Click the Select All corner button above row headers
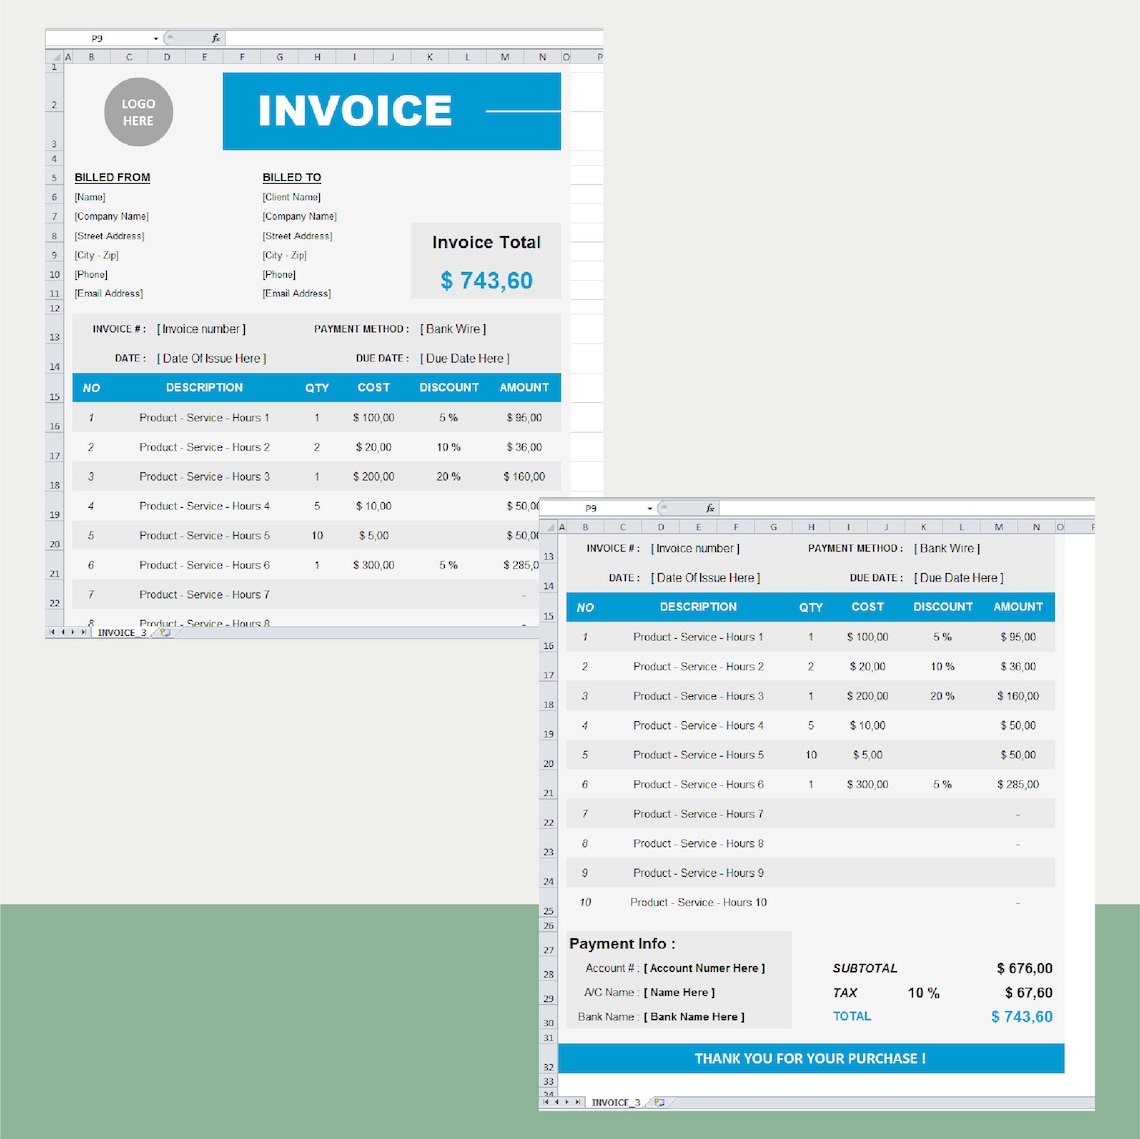This screenshot has height=1139, width=1140. pyautogui.click(x=56, y=56)
